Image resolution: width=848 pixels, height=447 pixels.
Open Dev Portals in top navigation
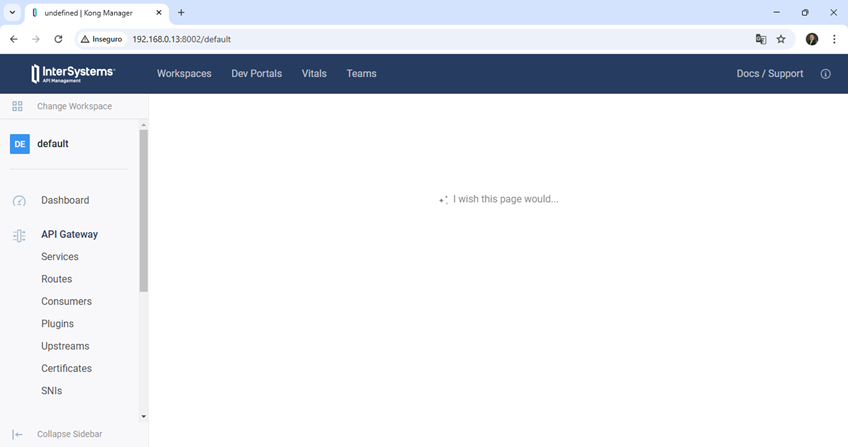pyautogui.click(x=256, y=74)
